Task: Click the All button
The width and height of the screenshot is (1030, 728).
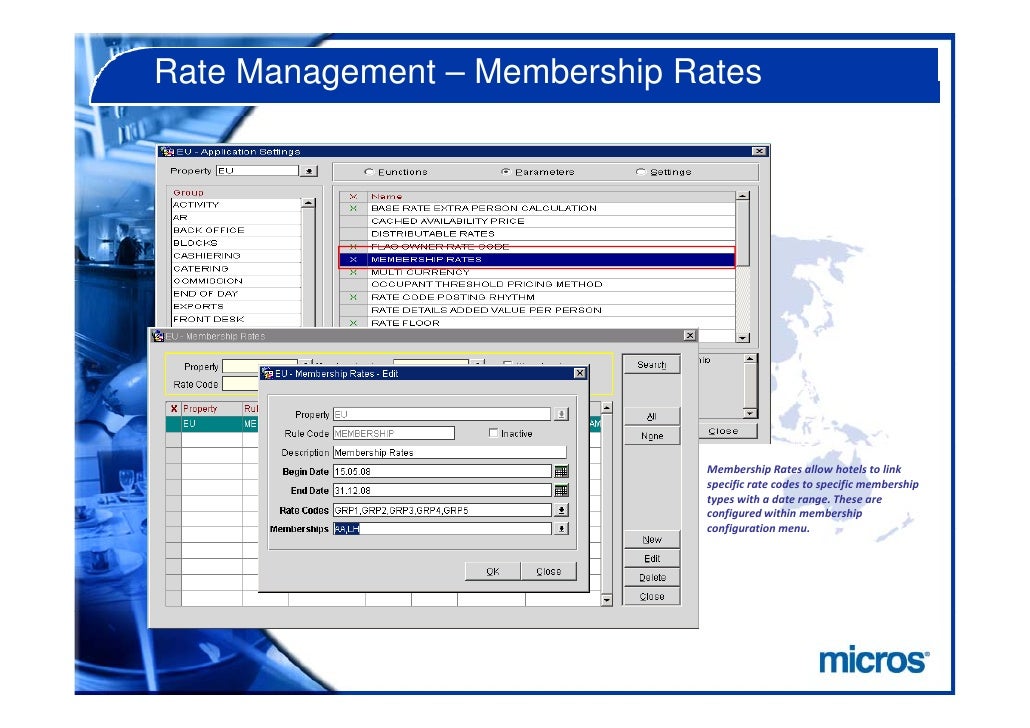Action: 652,417
